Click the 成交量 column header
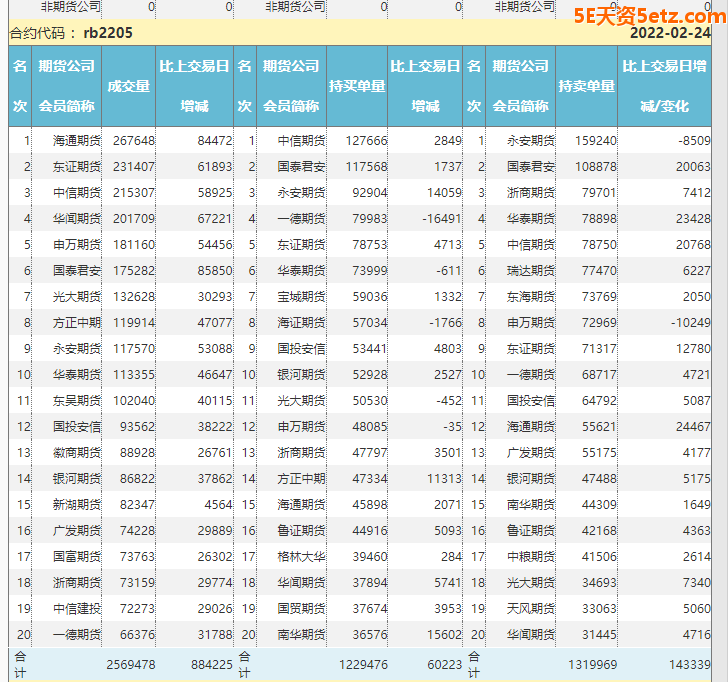The height and width of the screenshot is (682, 728). click(129, 86)
